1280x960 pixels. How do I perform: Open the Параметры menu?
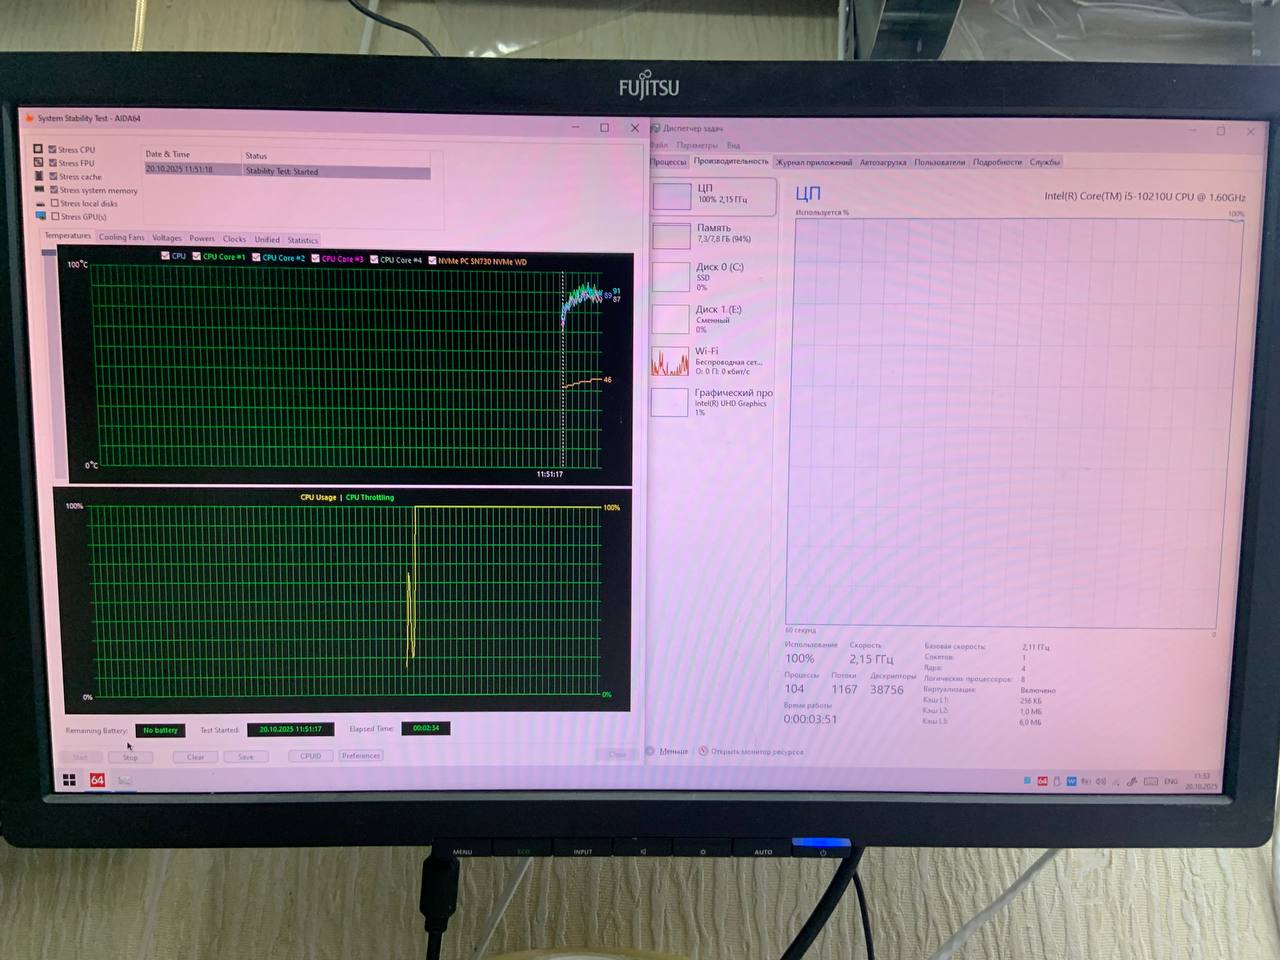(x=697, y=145)
